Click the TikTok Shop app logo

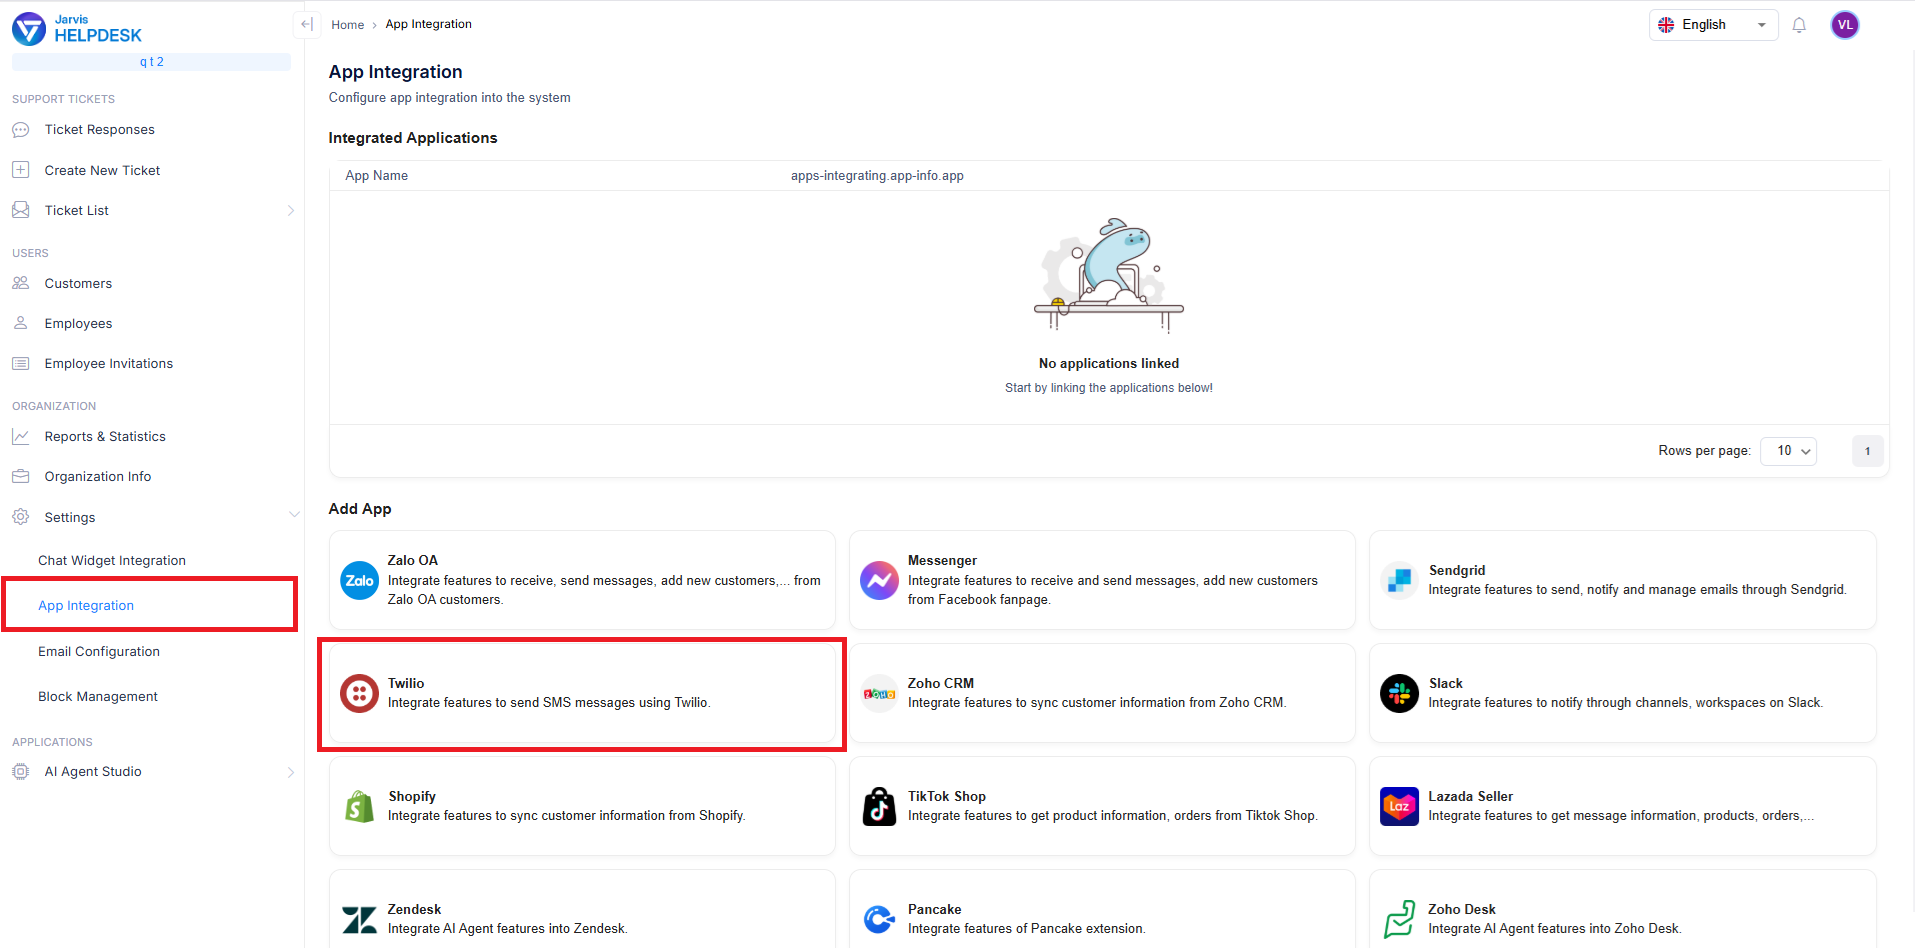pos(879,806)
